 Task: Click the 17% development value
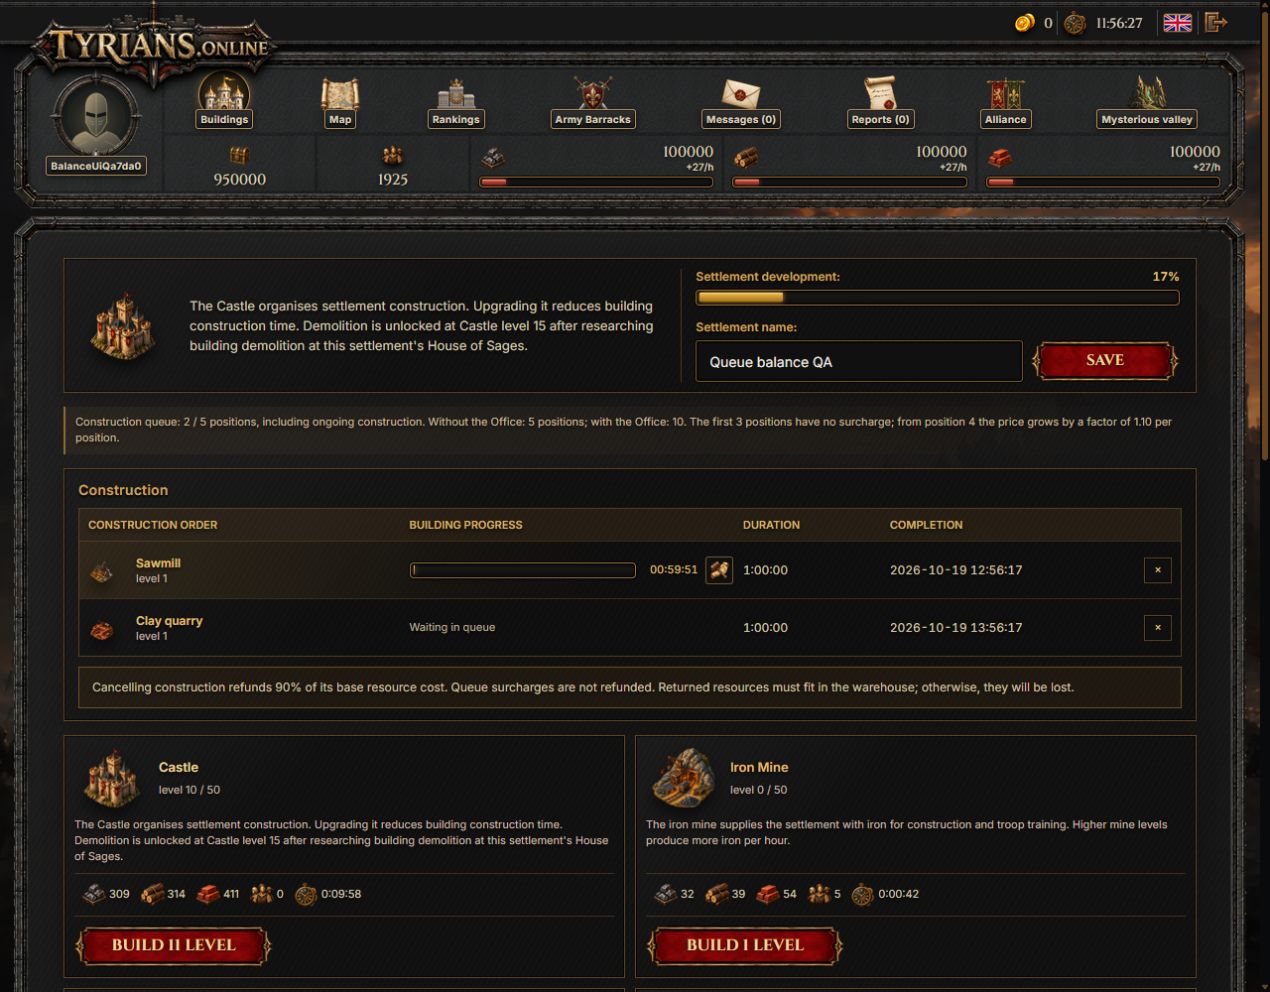coord(1166,277)
